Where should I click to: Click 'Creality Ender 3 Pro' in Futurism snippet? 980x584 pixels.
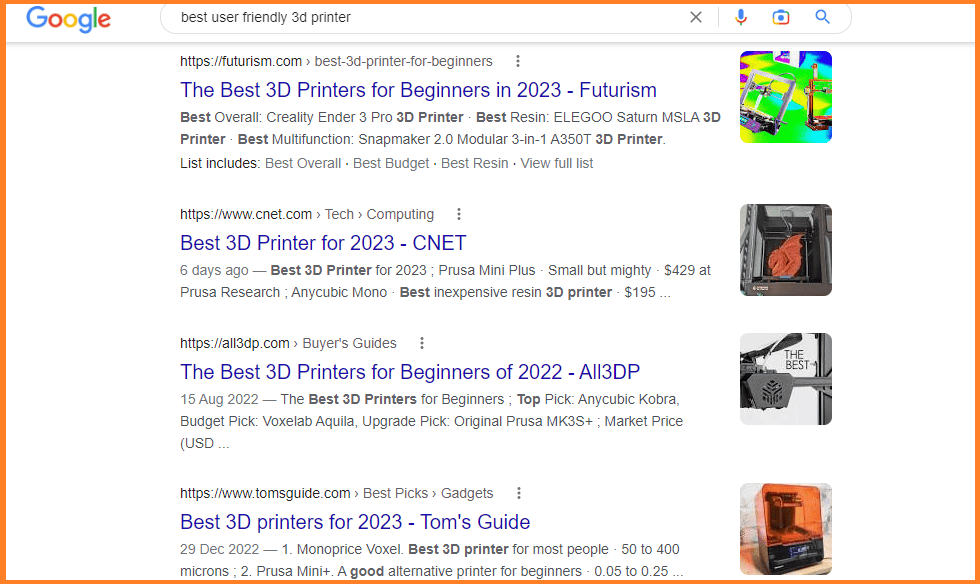[329, 118]
